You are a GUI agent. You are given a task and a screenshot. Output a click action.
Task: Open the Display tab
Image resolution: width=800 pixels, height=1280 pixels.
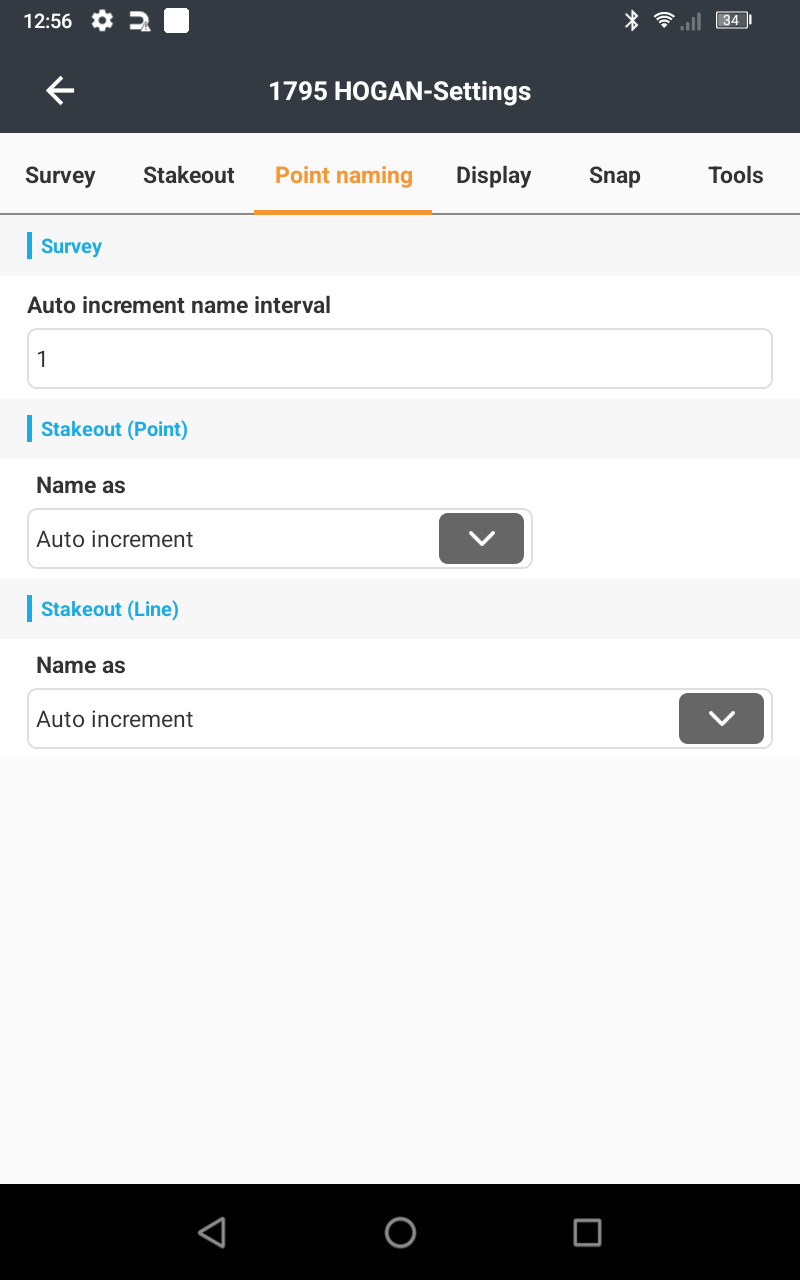point(494,175)
